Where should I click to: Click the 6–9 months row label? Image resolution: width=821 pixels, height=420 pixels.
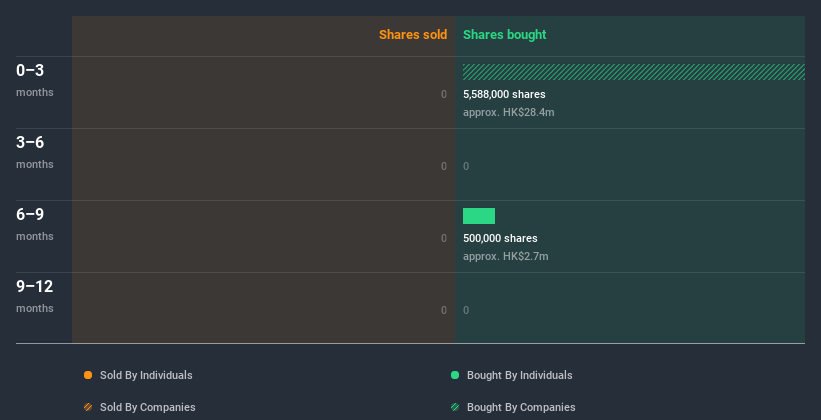[35, 224]
